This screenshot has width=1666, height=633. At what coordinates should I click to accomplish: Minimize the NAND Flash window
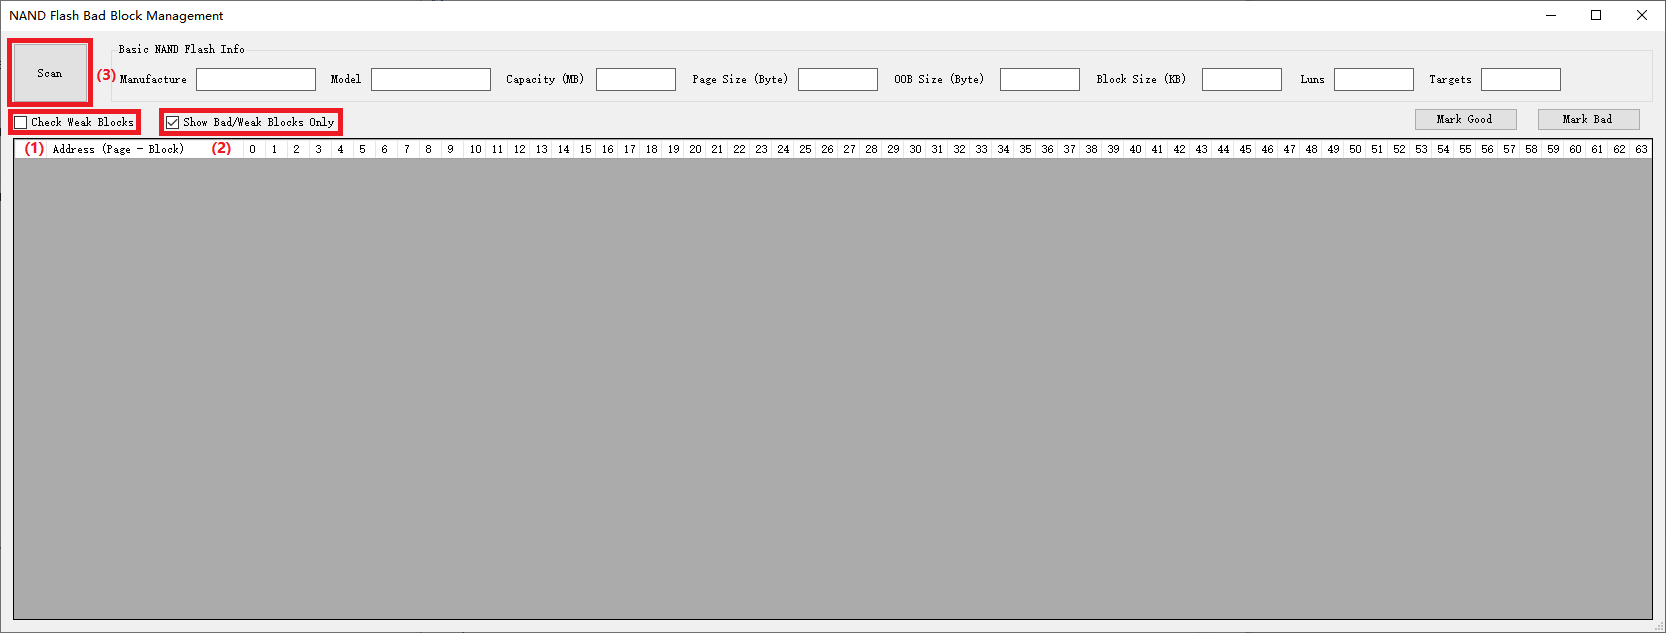coord(1551,15)
